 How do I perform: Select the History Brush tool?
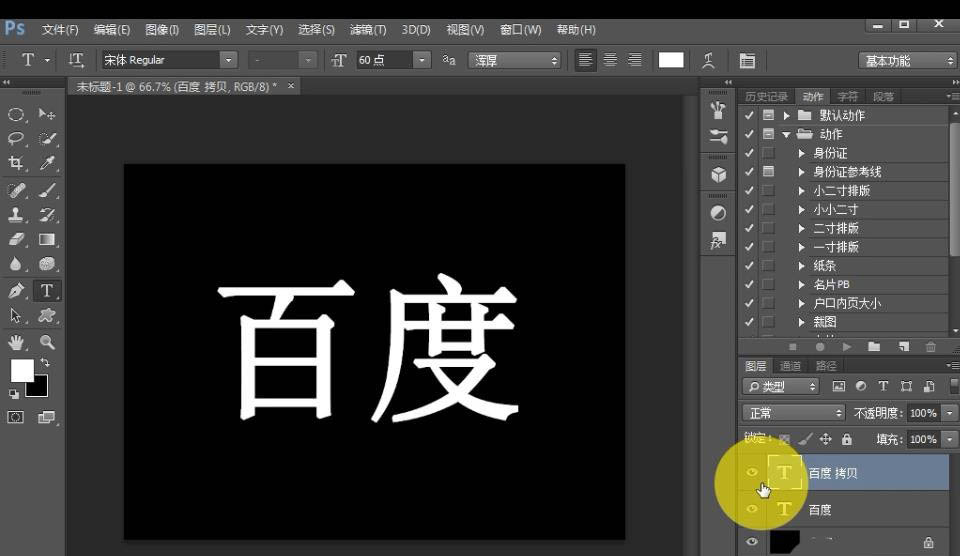click(x=47, y=215)
